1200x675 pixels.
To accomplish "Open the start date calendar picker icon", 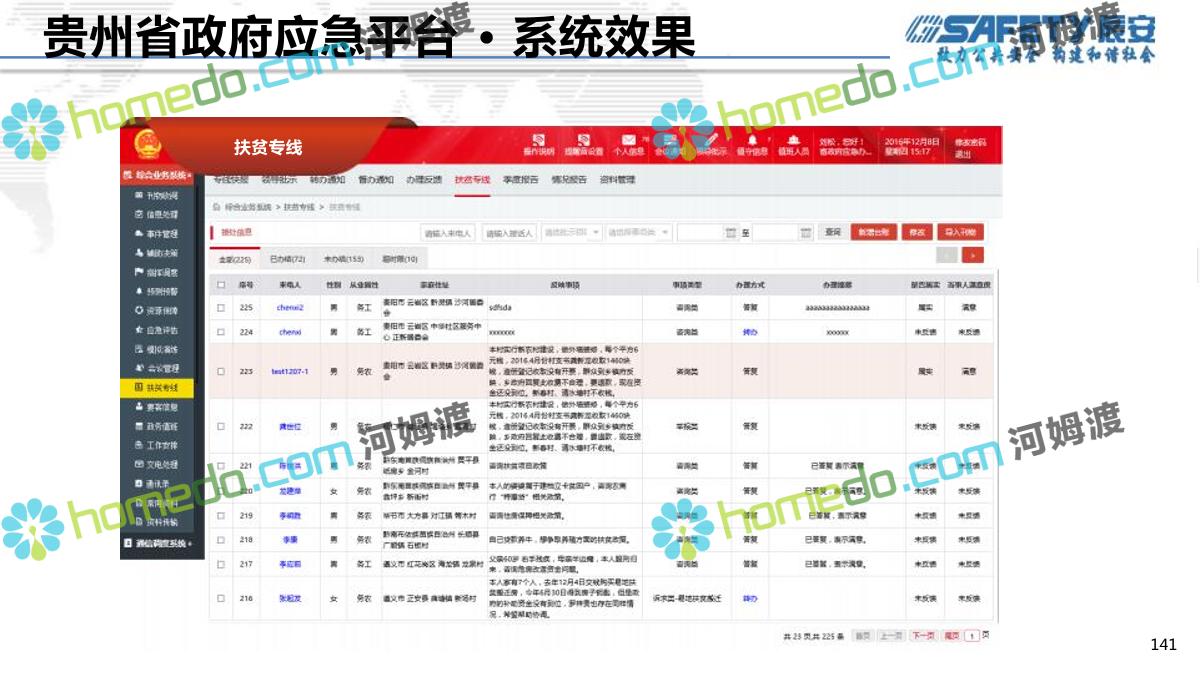I will 731,232.
